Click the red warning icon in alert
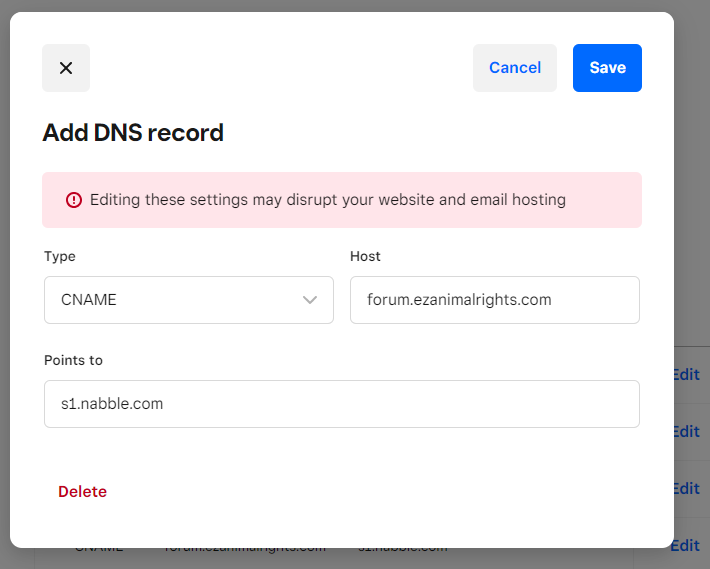The height and width of the screenshot is (569, 710). click(x=74, y=200)
